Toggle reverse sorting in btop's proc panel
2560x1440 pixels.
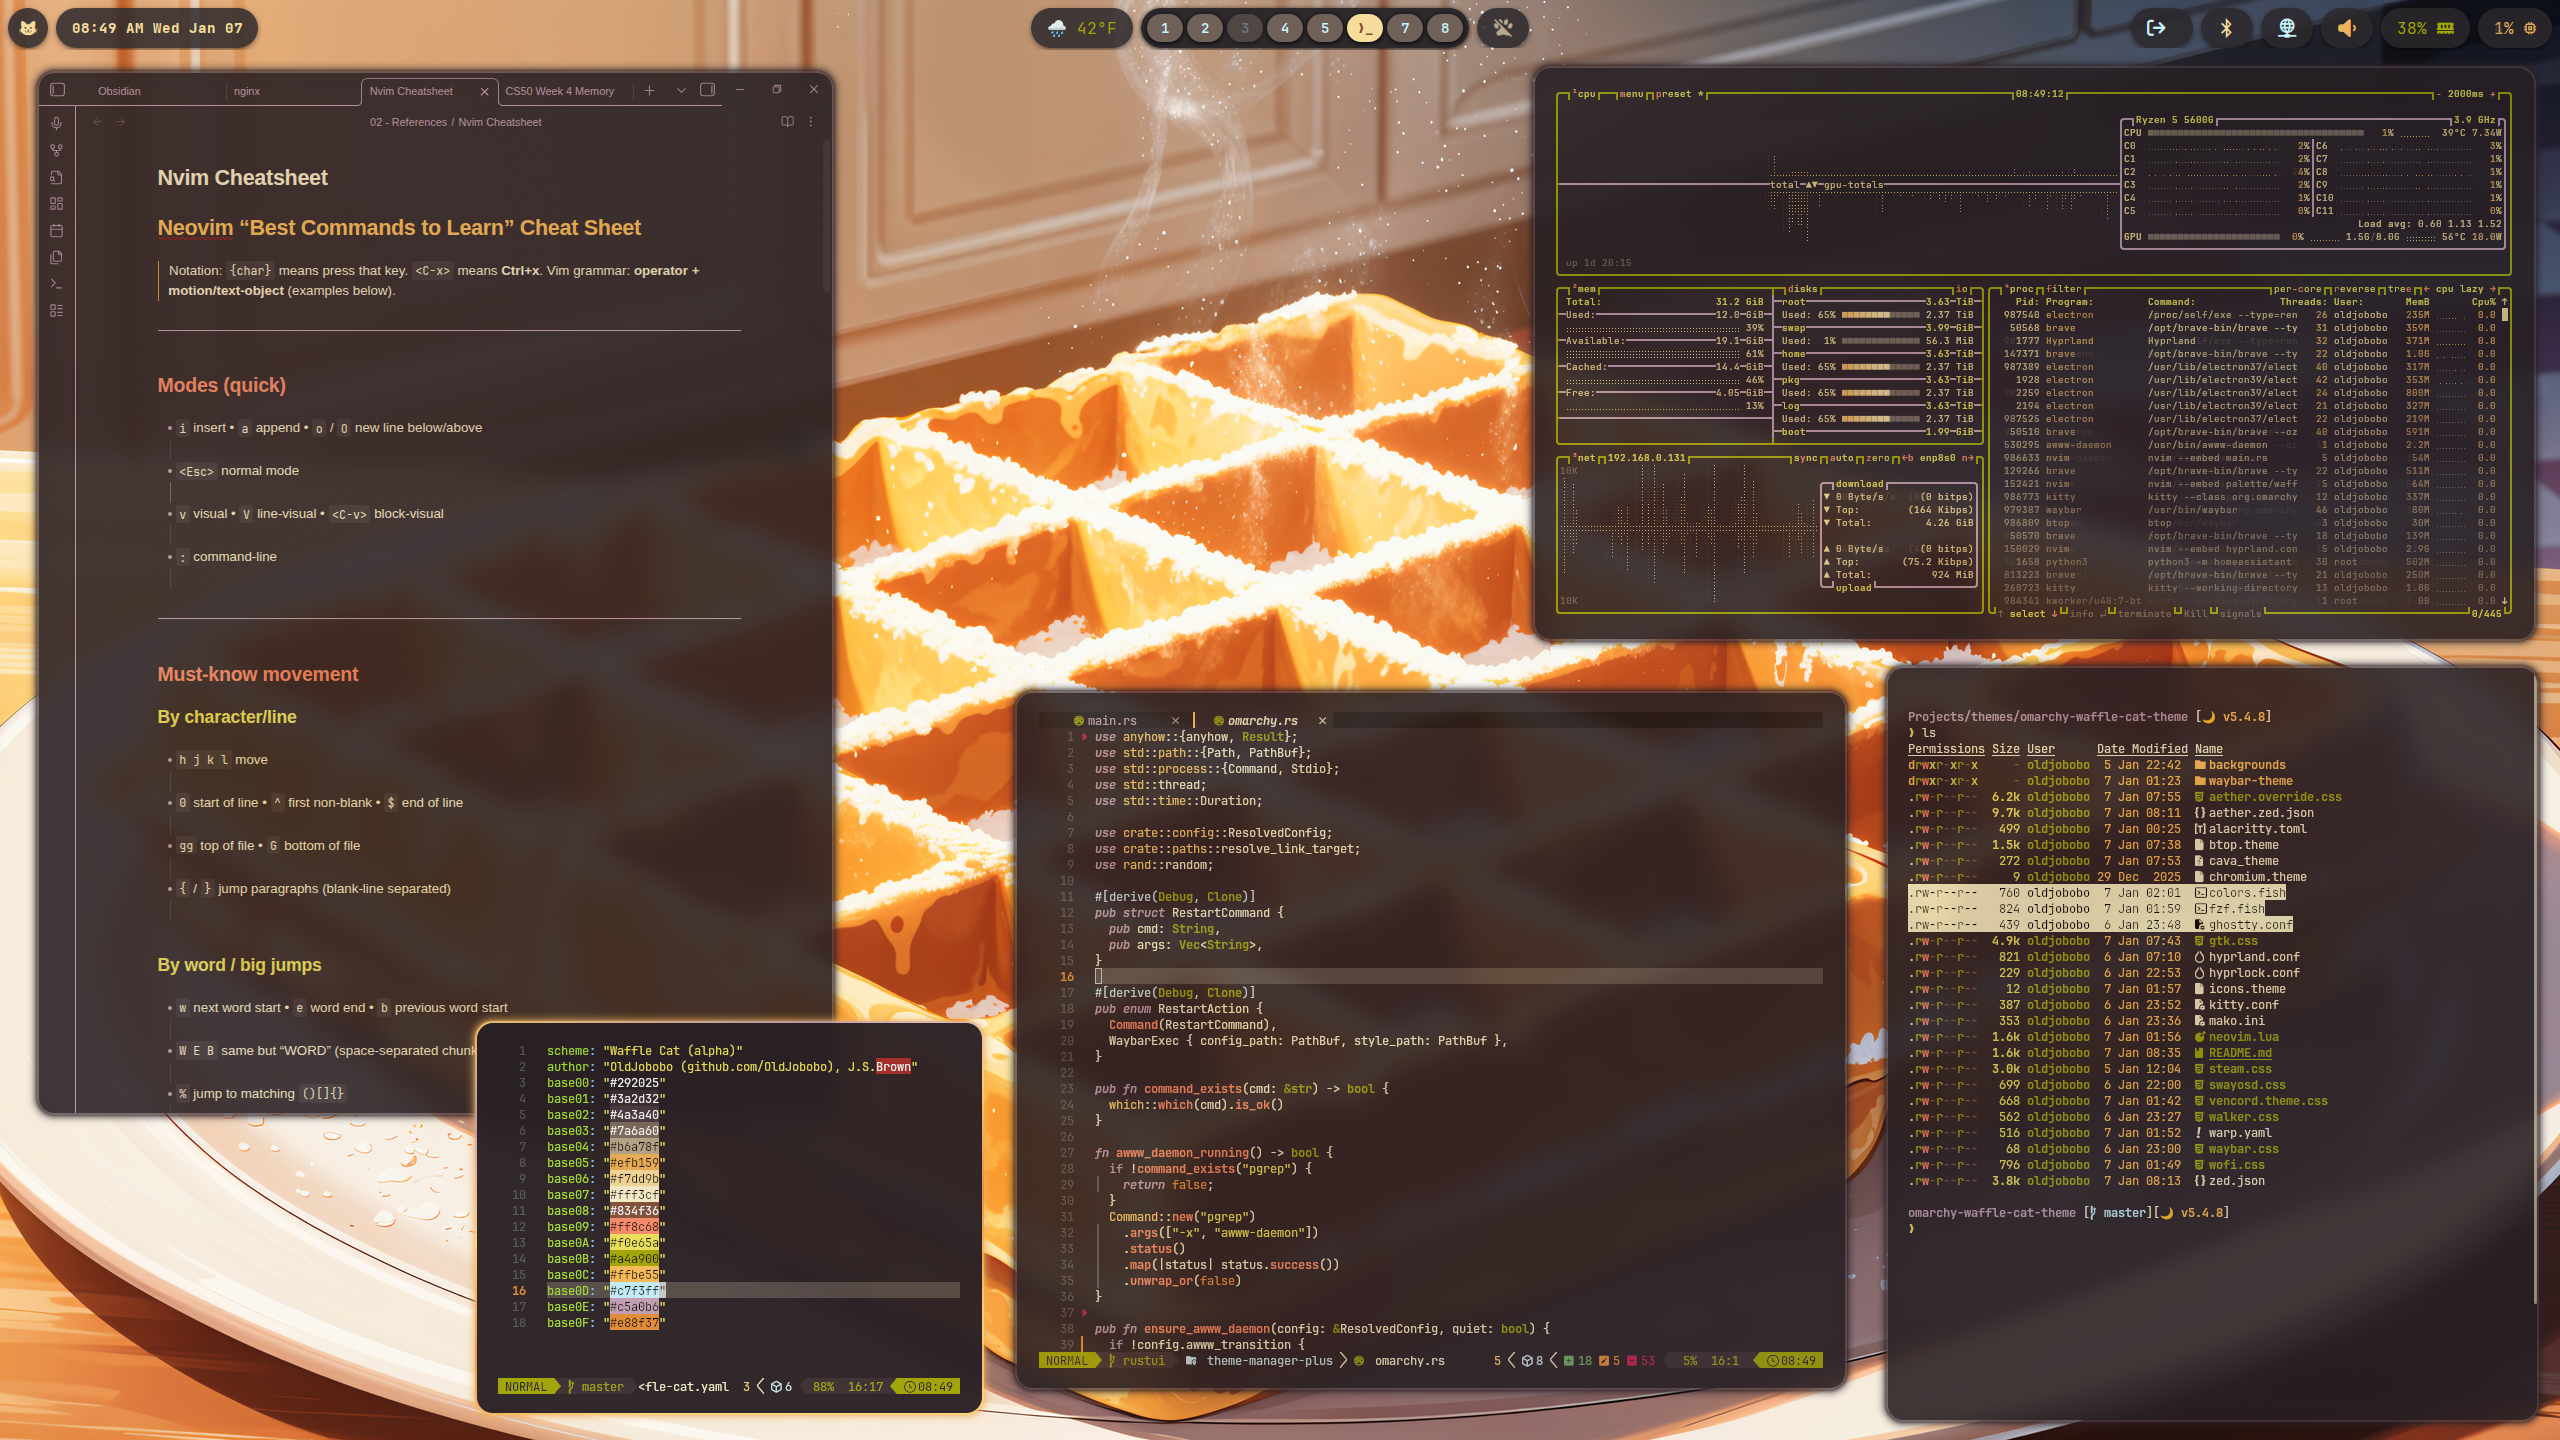coord(2355,292)
